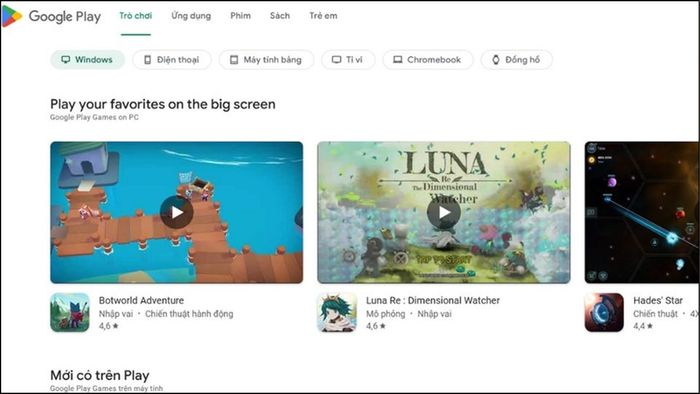The image size is (700, 394).
Task: Open the Phim tab
Action: [240, 16]
